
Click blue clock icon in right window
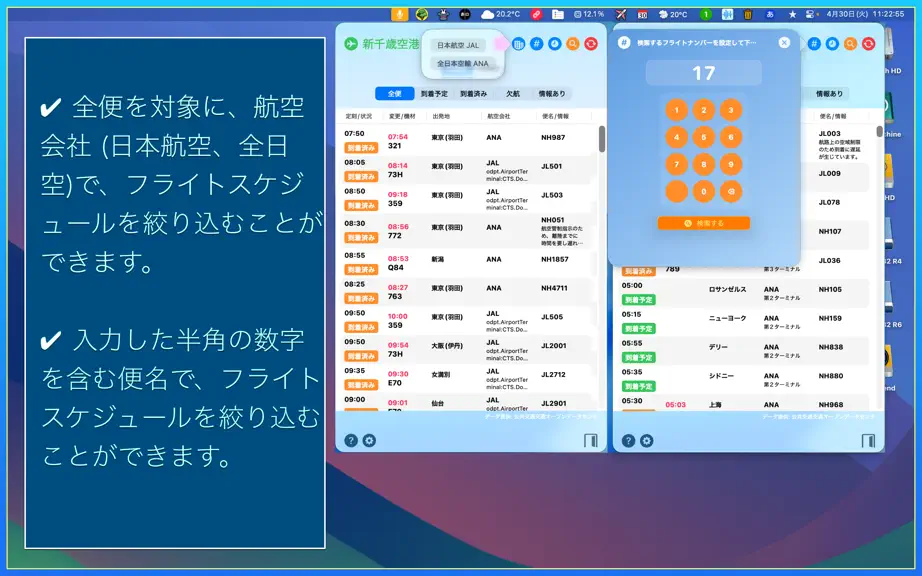click(832, 43)
